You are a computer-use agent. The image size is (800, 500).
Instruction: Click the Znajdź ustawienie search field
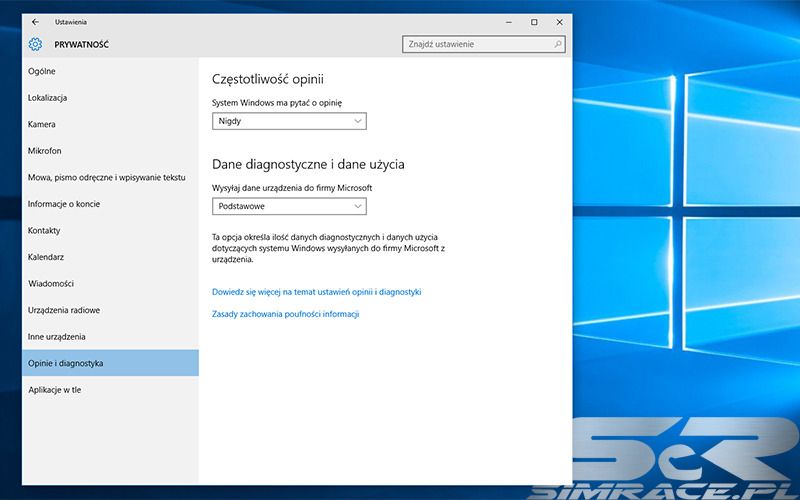point(476,44)
